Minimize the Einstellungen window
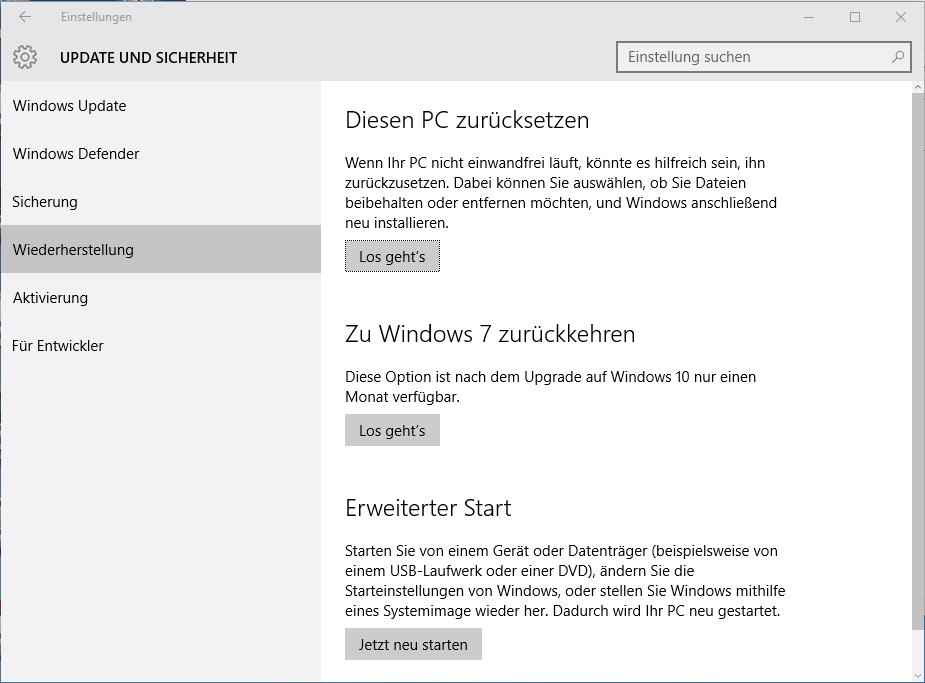 [x=809, y=17]
